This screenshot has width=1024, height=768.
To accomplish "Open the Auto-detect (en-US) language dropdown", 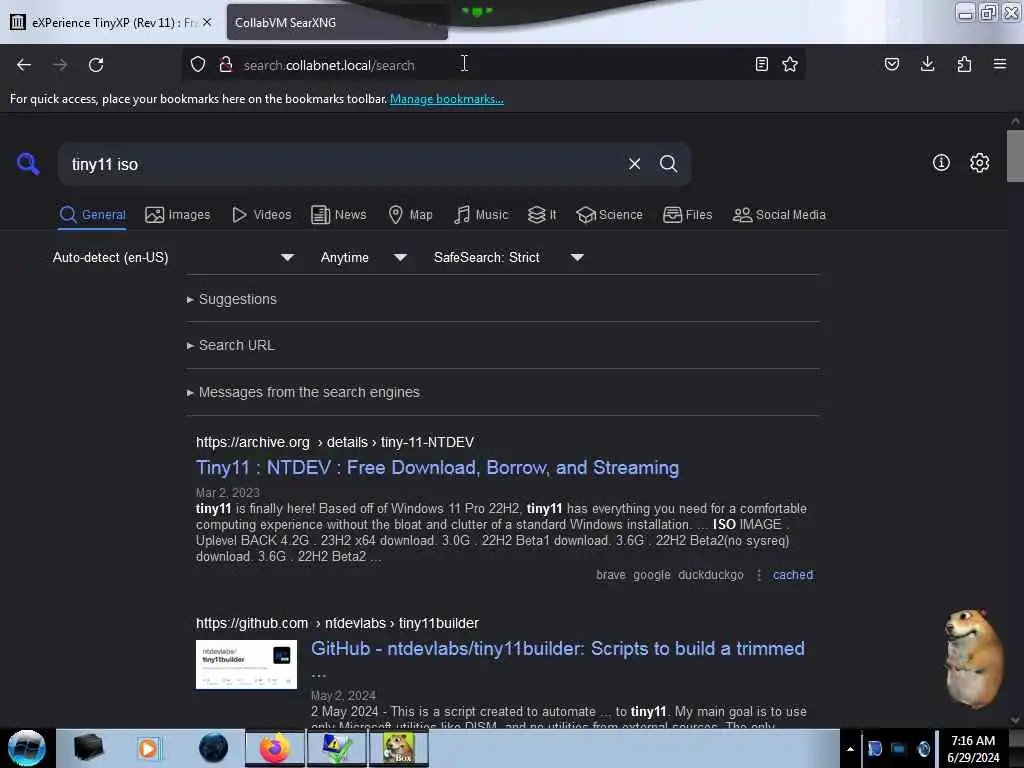I will pyautogui.click(x=173, y=257).
